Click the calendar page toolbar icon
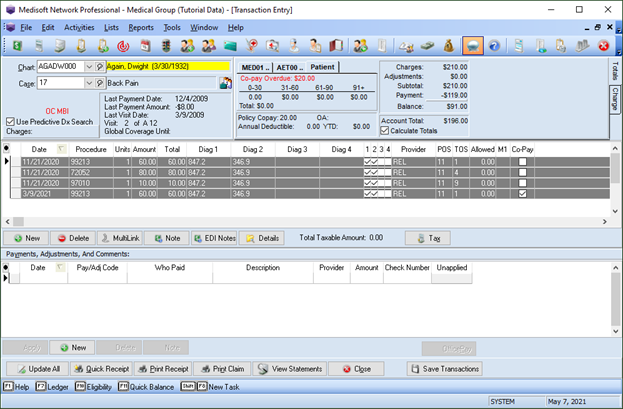The width and height of the screenshot is (623, 409). click(x=145, y=46)
